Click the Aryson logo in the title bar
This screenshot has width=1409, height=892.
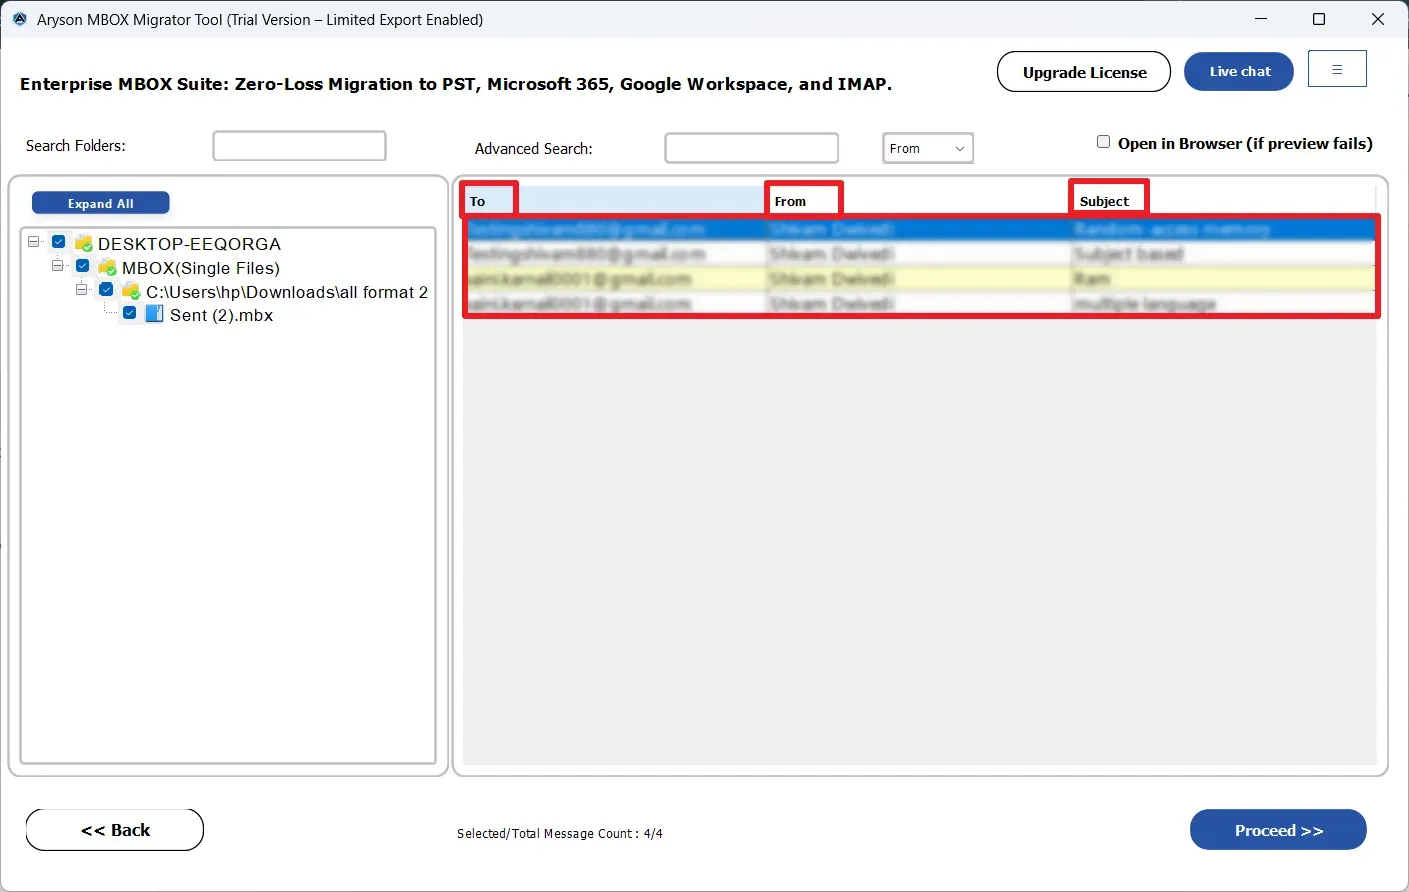[x=19, y=19]
